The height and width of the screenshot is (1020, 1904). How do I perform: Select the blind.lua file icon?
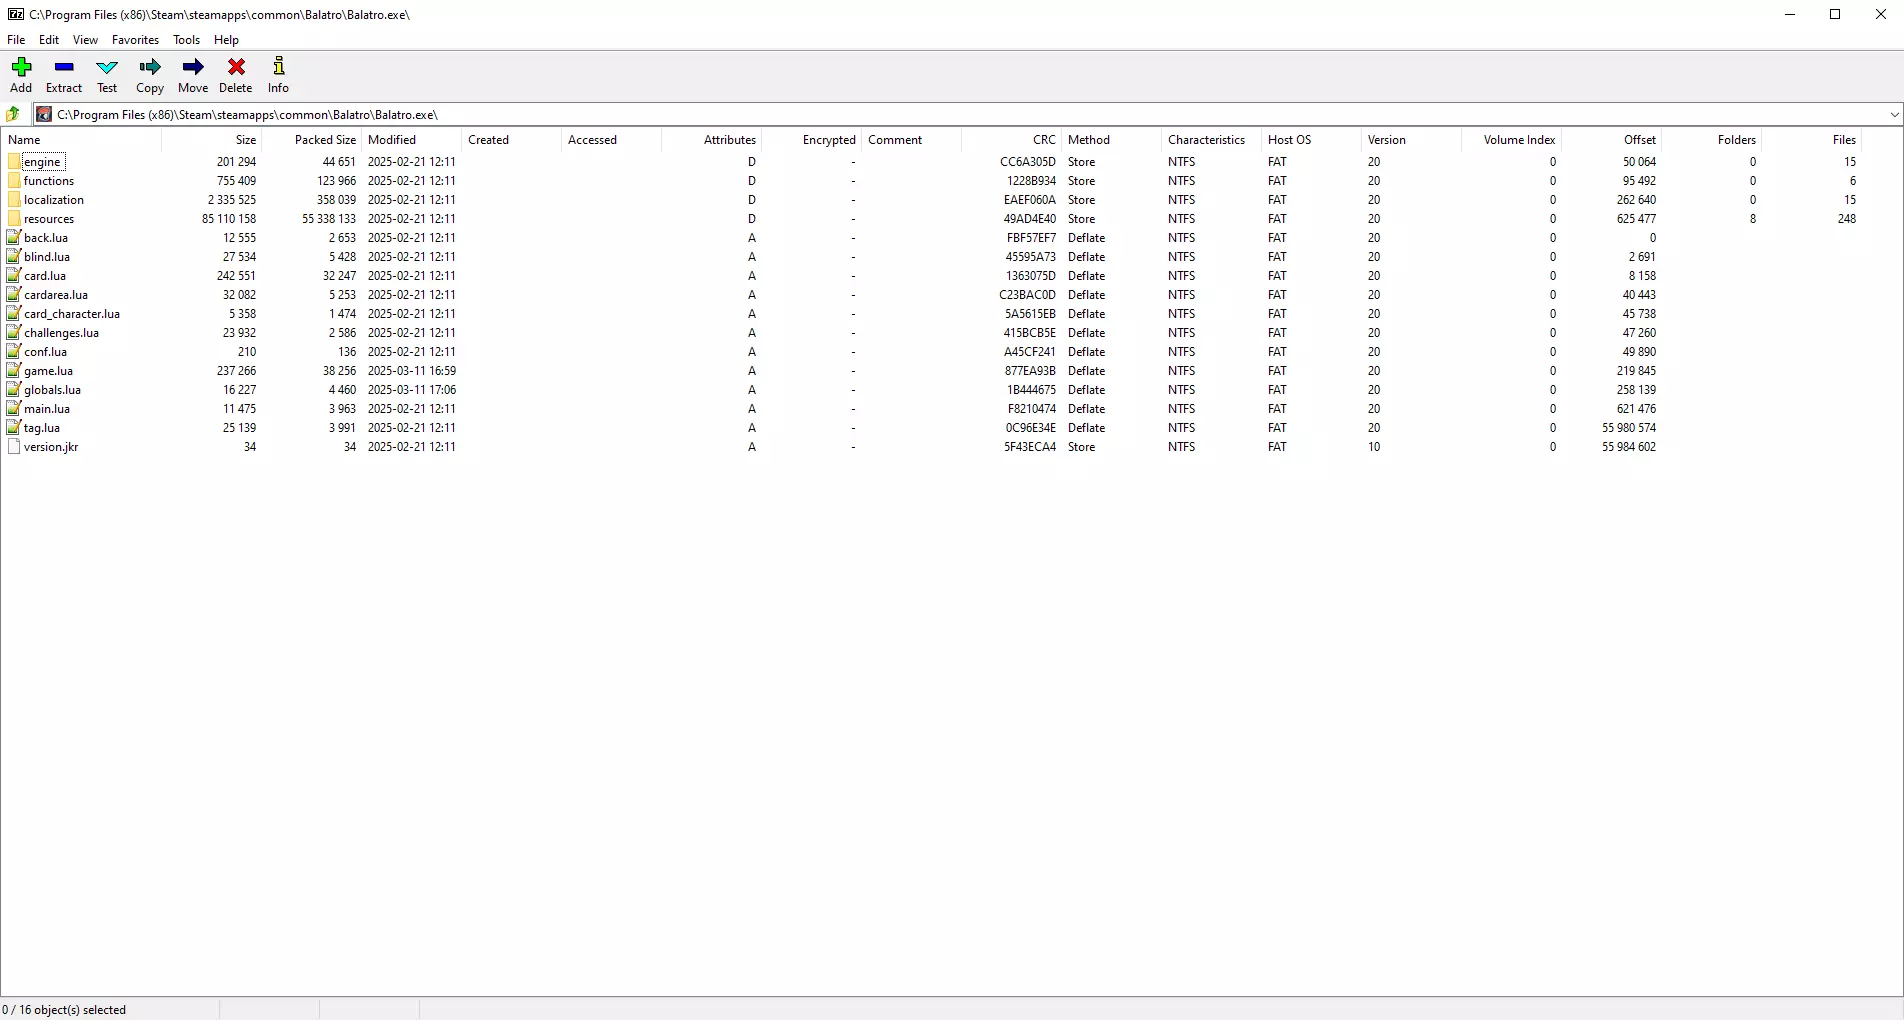point(14,257)
